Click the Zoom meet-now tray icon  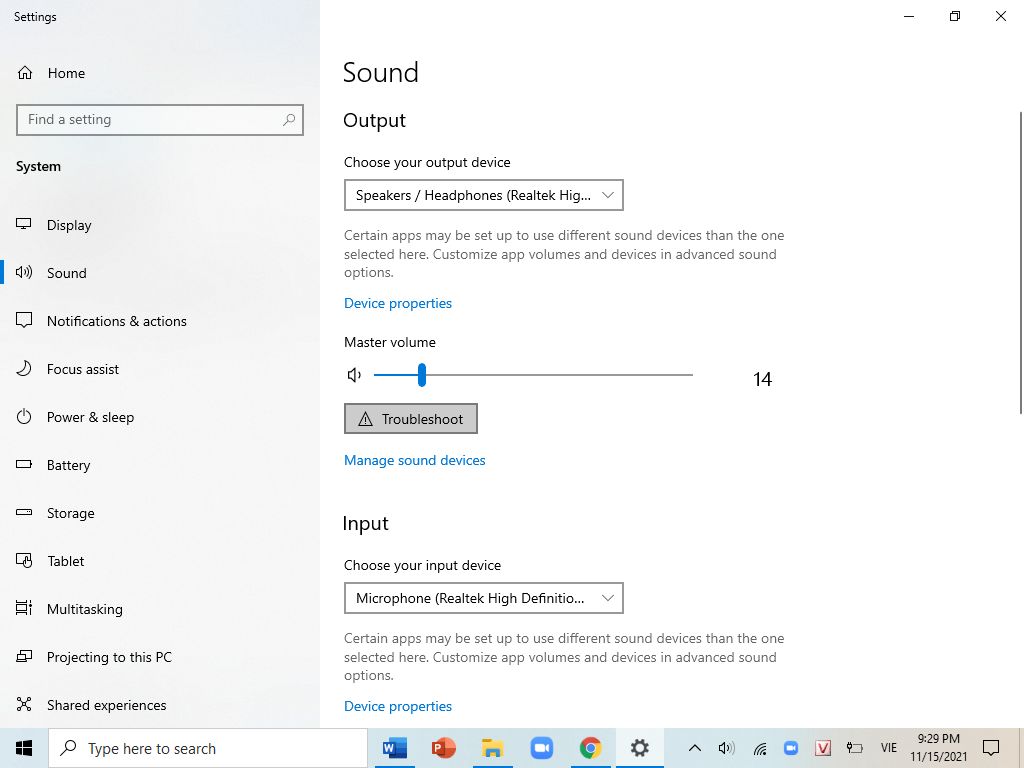pos(791,748)
